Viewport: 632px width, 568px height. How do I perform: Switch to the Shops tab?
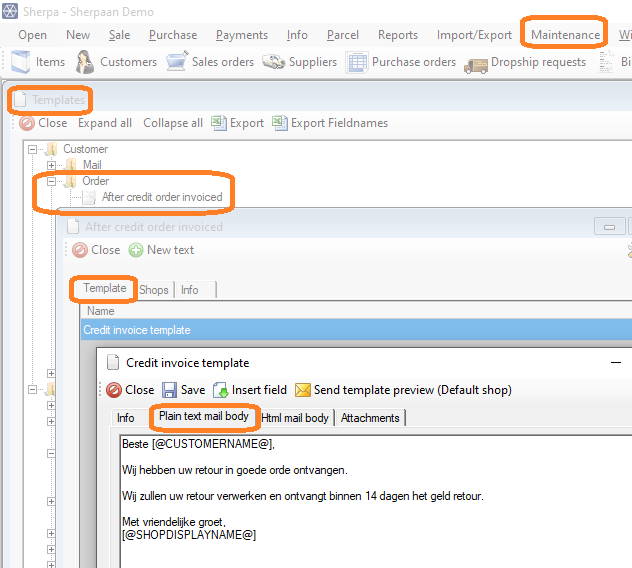tap(154, 290)
